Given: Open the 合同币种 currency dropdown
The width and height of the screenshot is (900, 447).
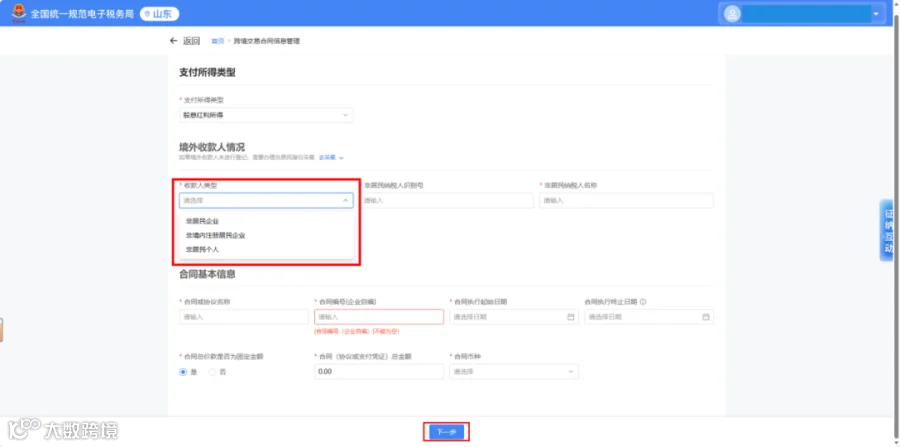Looking at the screenshot, I should (x=514, y=372).
